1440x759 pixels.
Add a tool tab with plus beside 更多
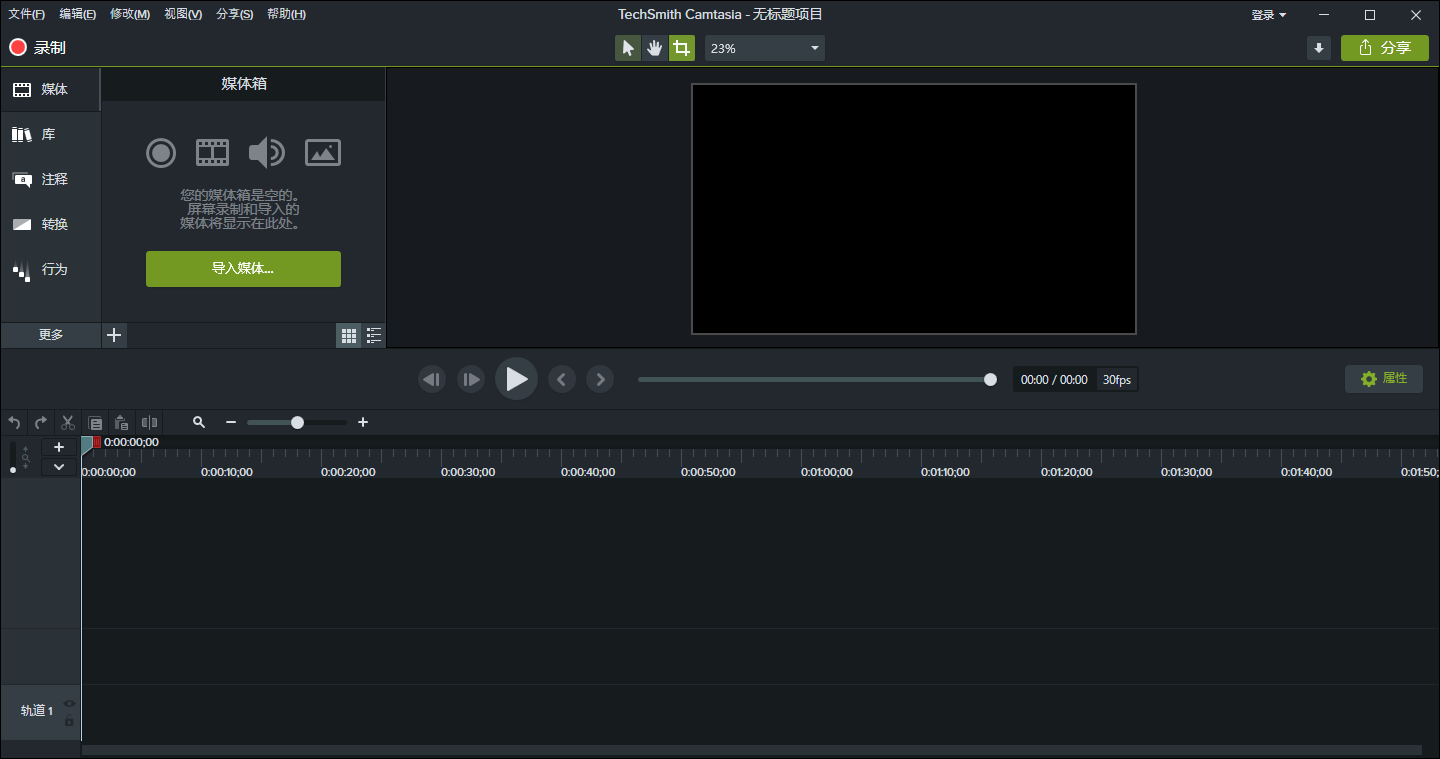114,335
